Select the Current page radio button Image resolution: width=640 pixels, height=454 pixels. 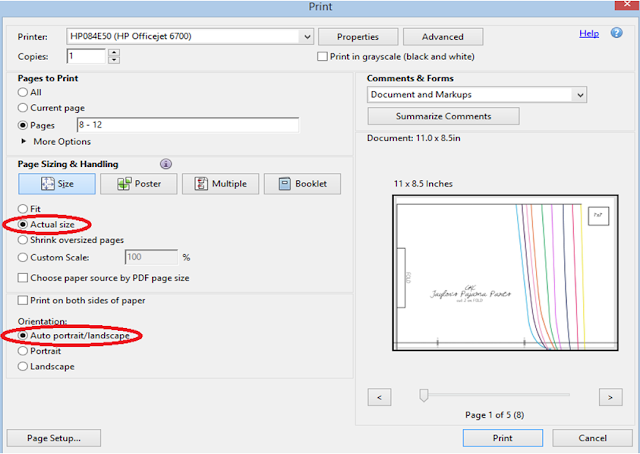pos(23,108)
